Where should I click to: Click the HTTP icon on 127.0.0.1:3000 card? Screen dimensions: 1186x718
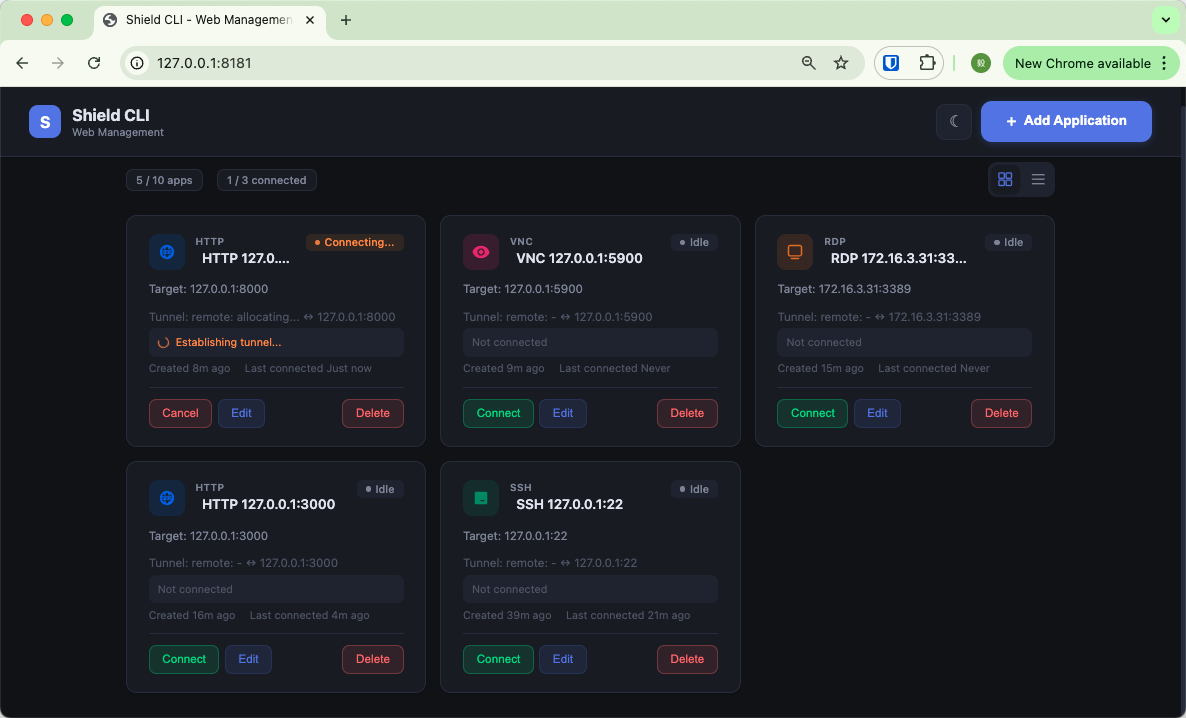pyautogui.click(x=166, y=498)
